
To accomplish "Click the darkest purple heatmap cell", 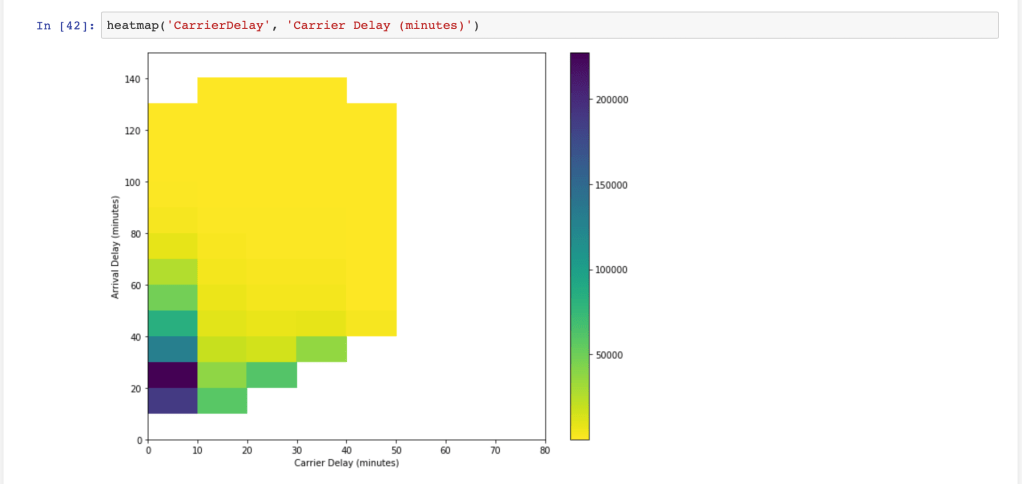I will pos(173,375).
